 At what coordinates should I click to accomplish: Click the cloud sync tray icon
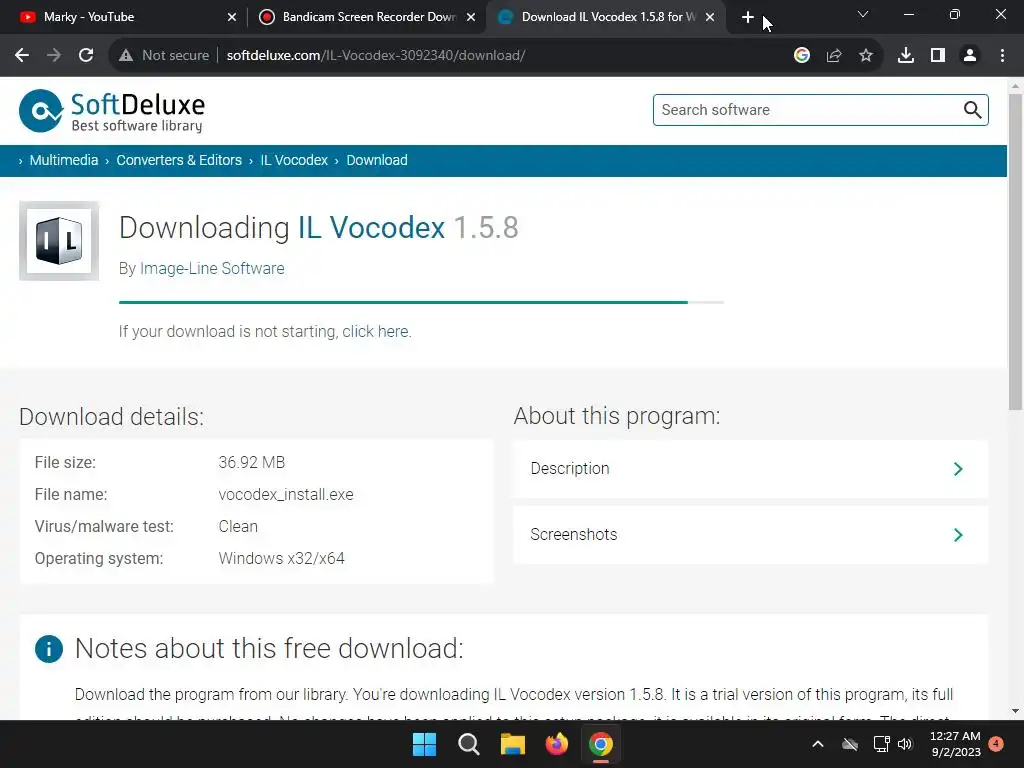pyautogui.click(x=850, y=744)
